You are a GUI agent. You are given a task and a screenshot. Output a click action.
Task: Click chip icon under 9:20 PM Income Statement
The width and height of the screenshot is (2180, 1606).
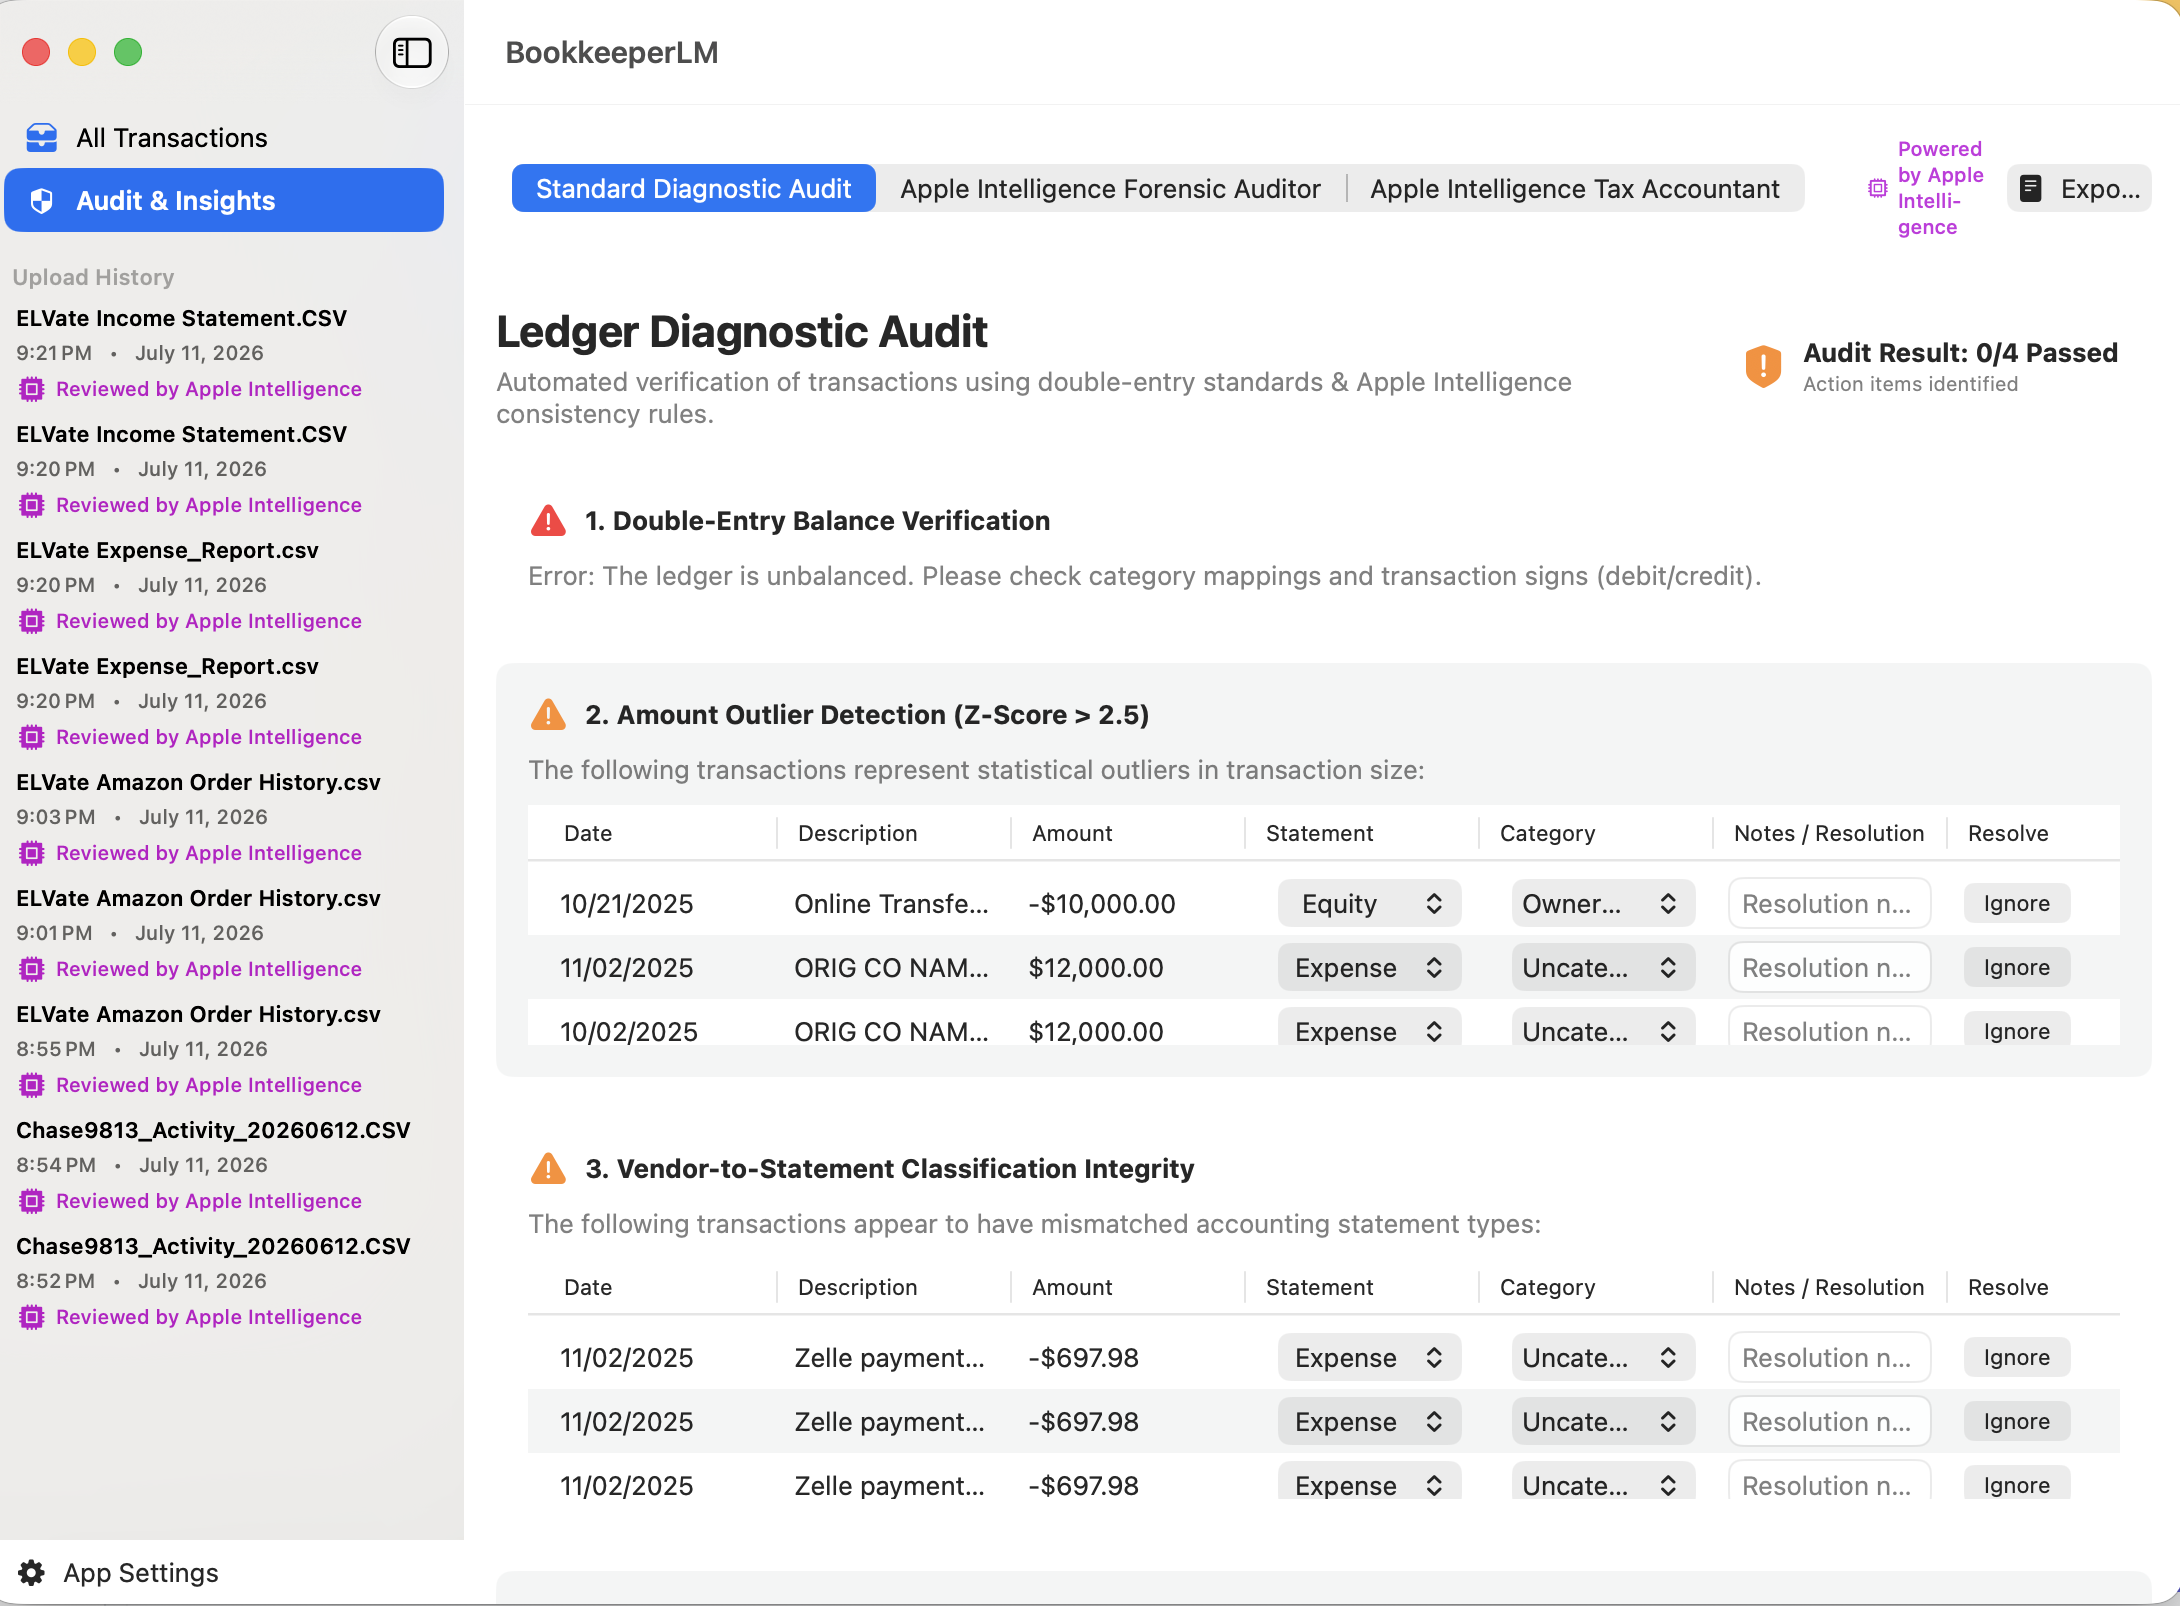[x=32, y=505]
